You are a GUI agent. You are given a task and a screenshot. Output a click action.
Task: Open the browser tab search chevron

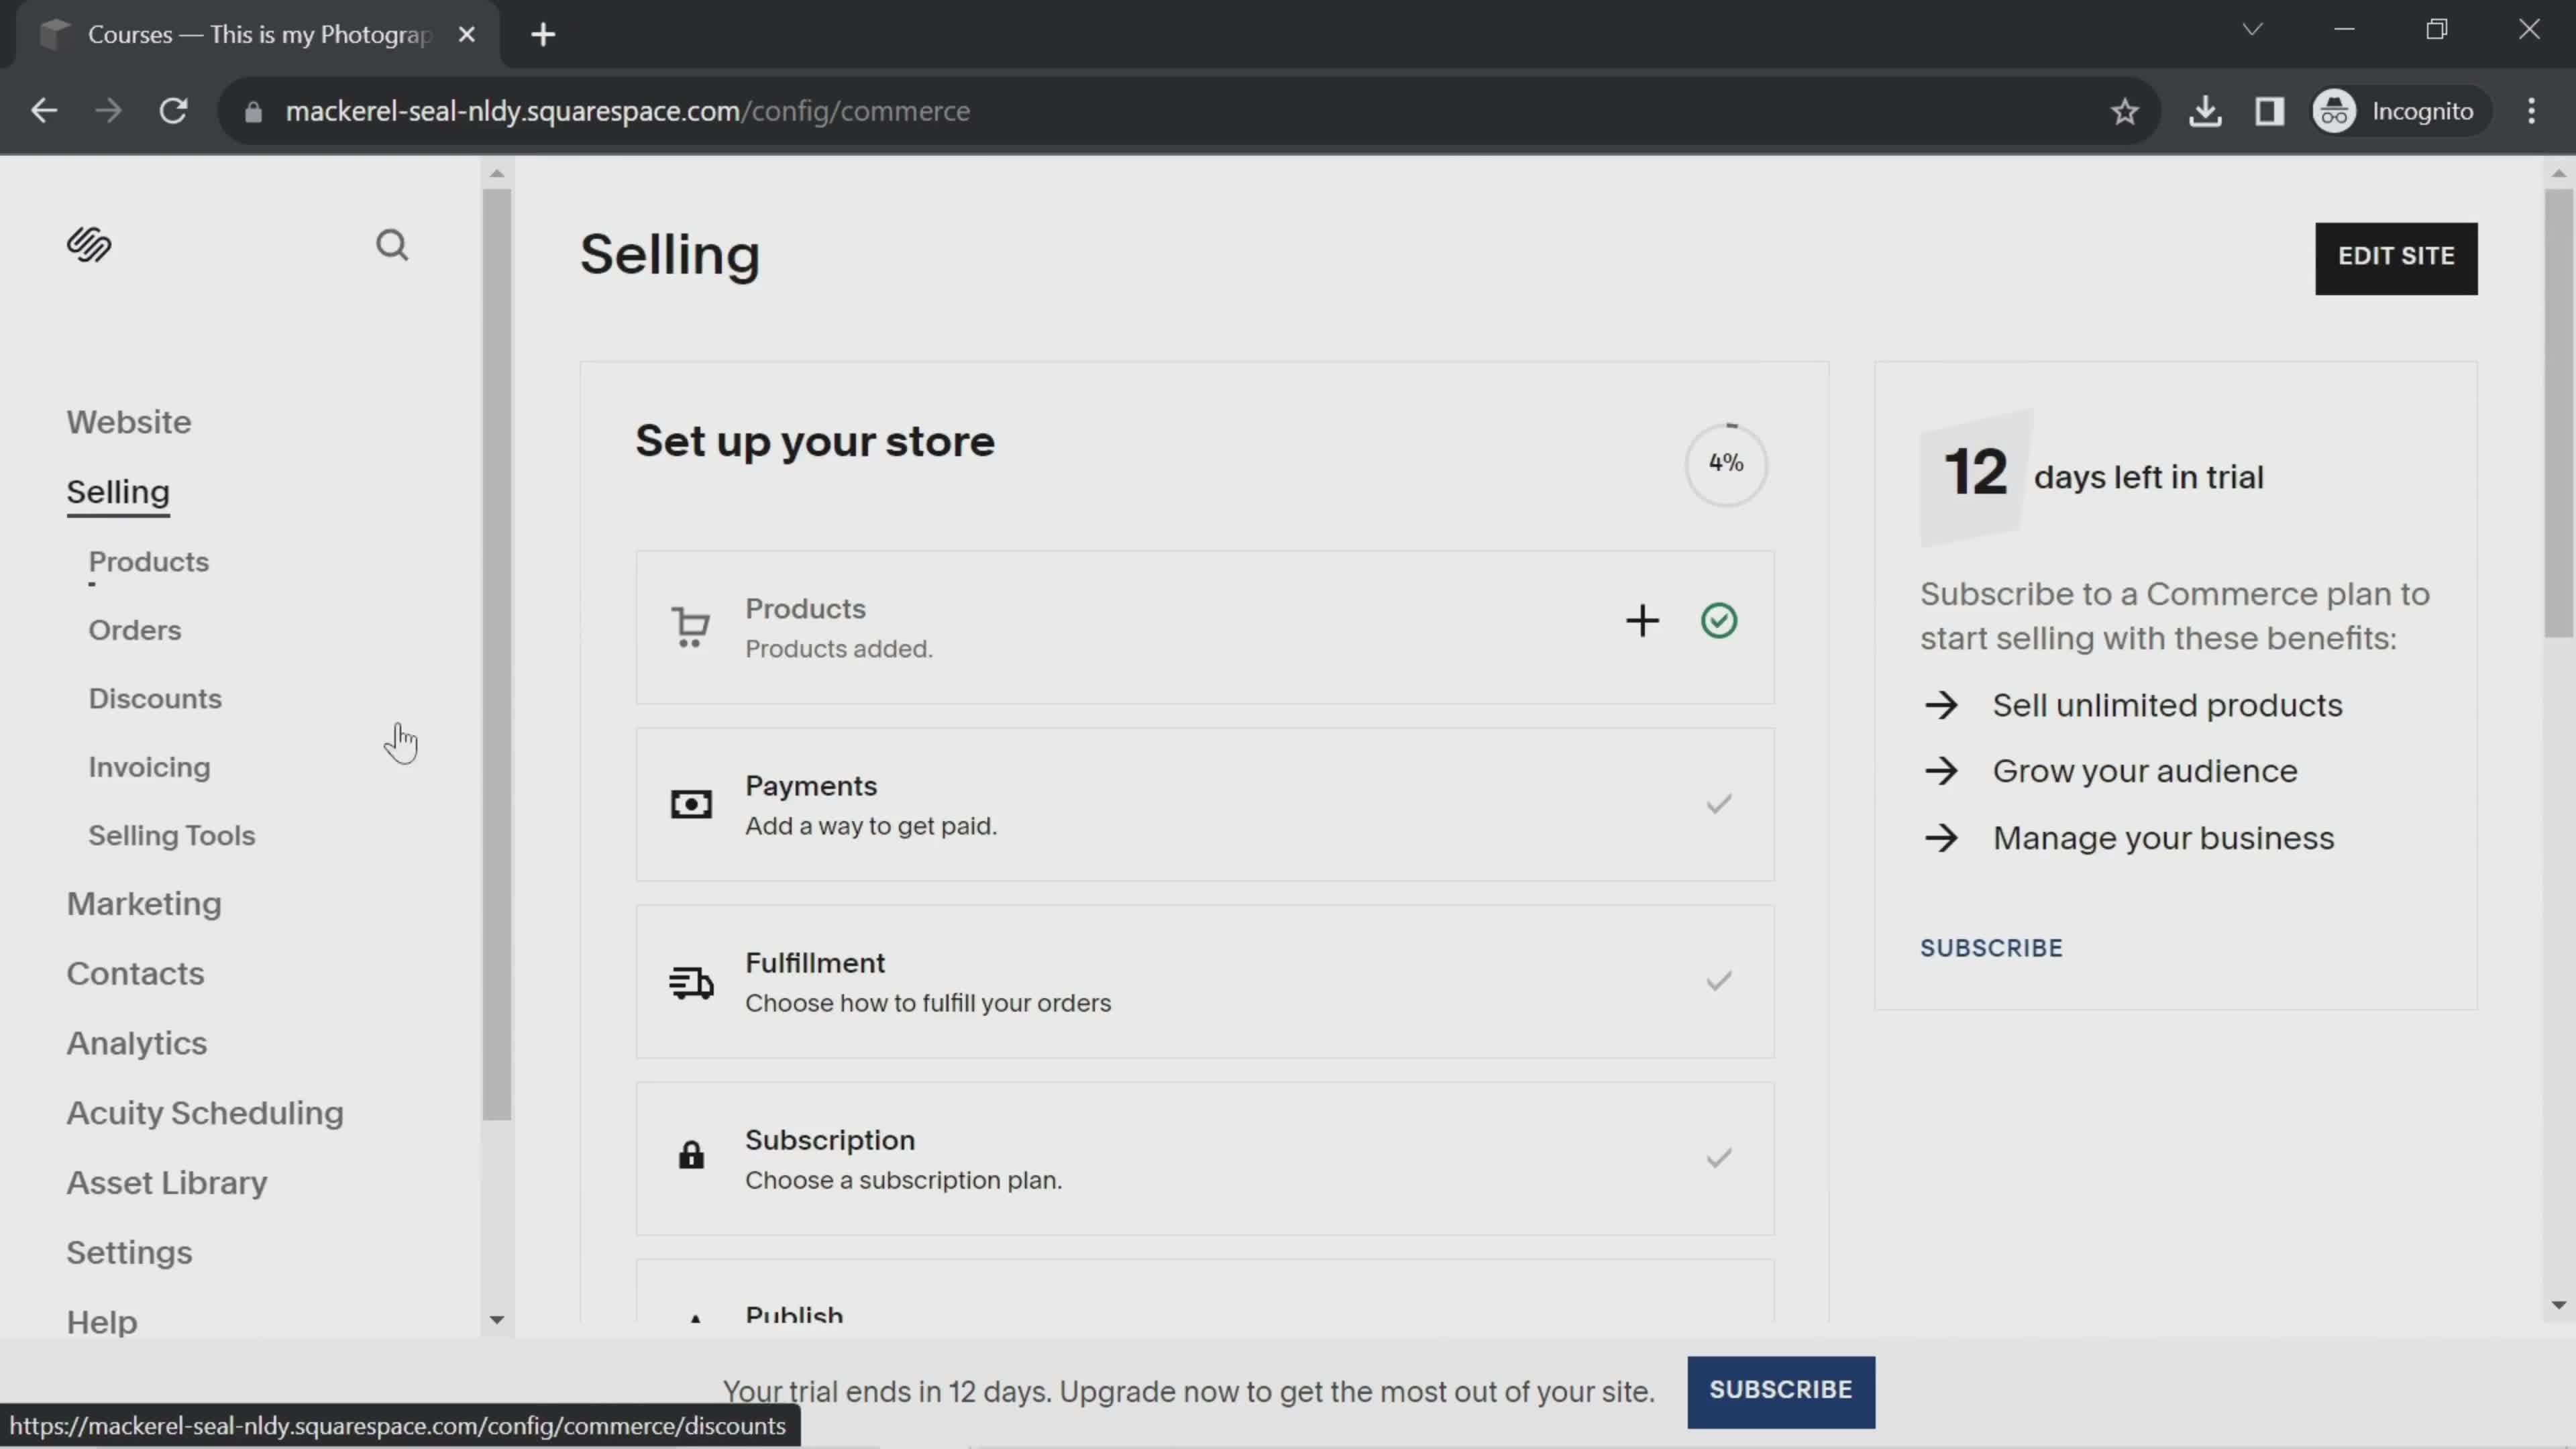tap(2252, 29)
